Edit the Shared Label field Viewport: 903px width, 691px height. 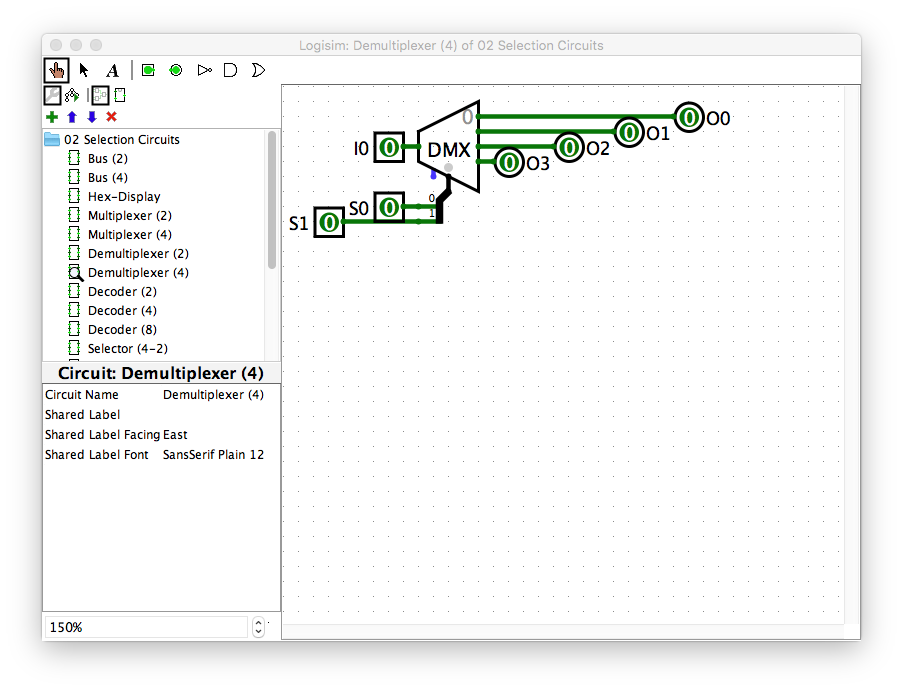click(x=219, y=415)
